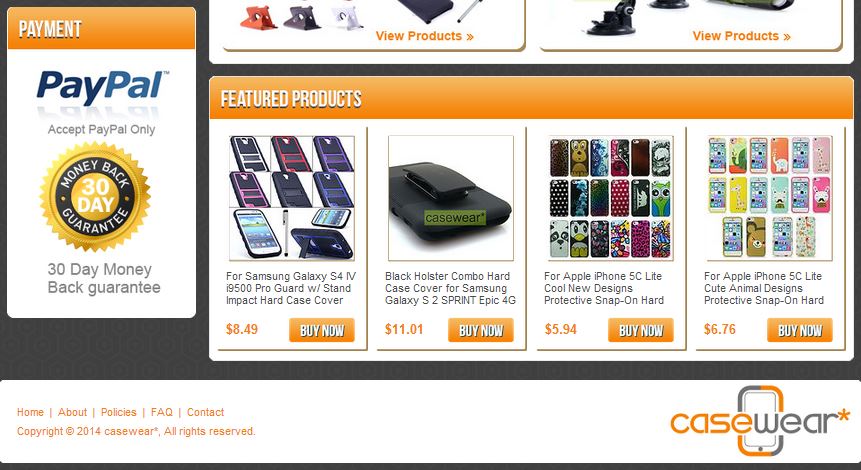Open the iPhone 5C Cute Animal Designs thumbnail
The width and height of the screenshot is (861, 470).
[770, 198]
